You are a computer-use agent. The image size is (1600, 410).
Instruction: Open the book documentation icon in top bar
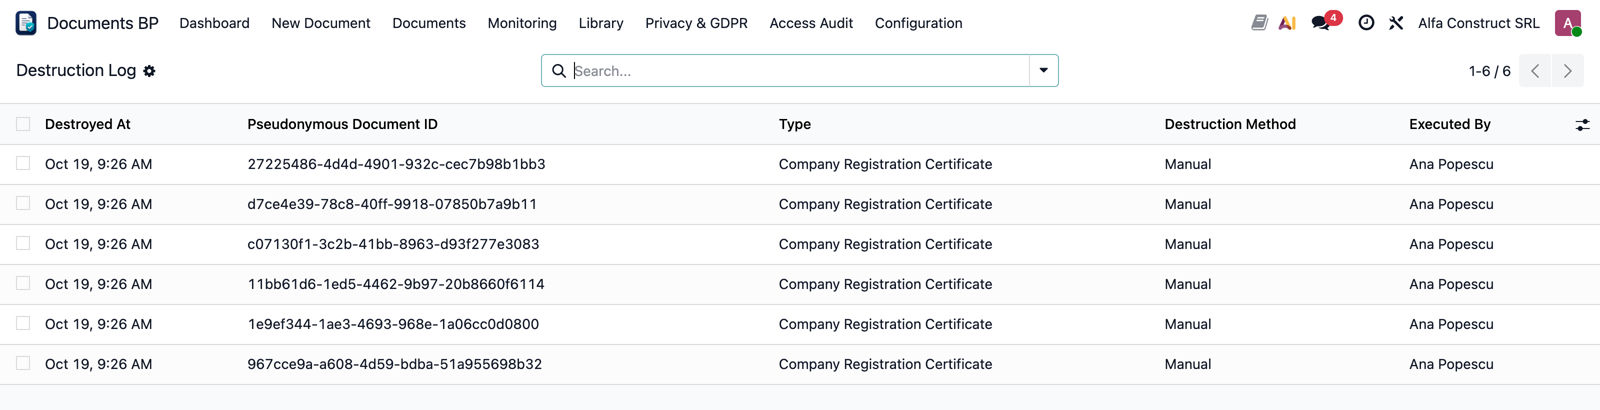coord(1259,22)
